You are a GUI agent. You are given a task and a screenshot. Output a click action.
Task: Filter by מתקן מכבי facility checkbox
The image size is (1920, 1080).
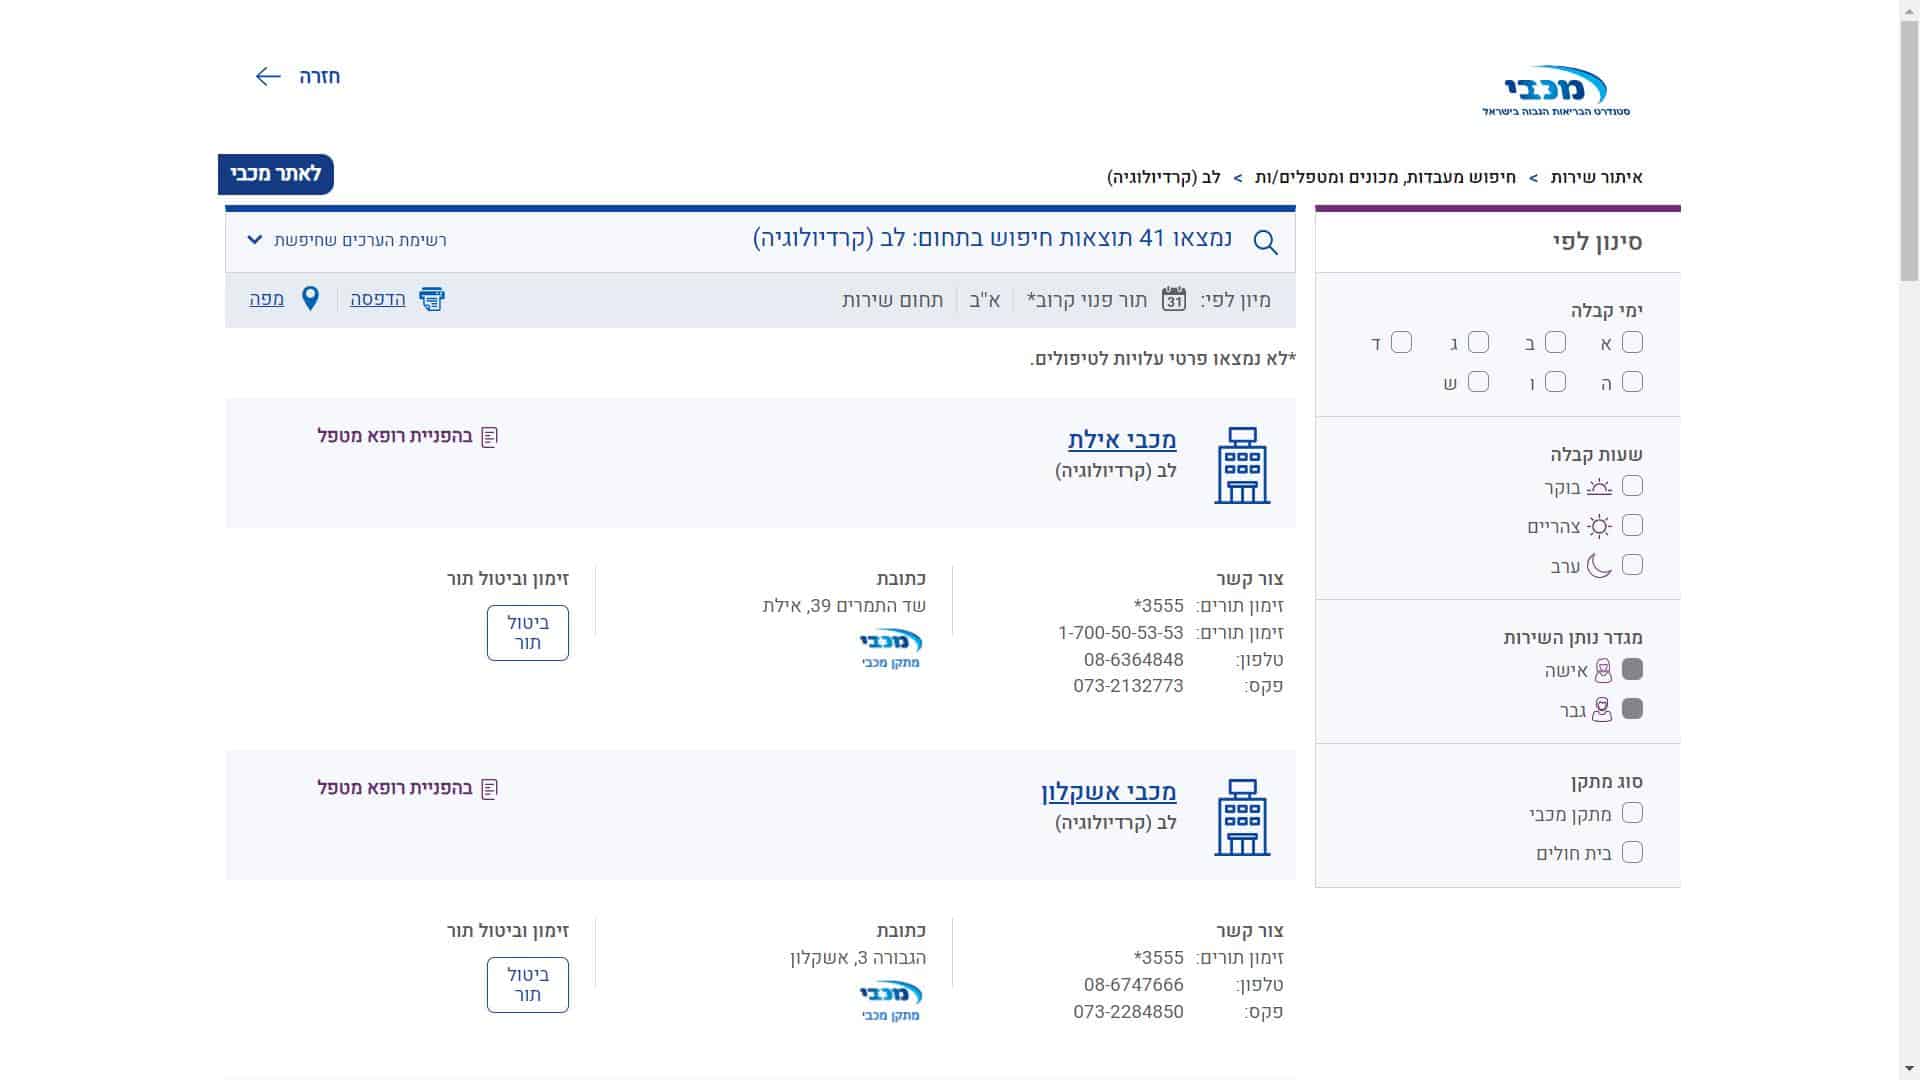coord(1632,813)
